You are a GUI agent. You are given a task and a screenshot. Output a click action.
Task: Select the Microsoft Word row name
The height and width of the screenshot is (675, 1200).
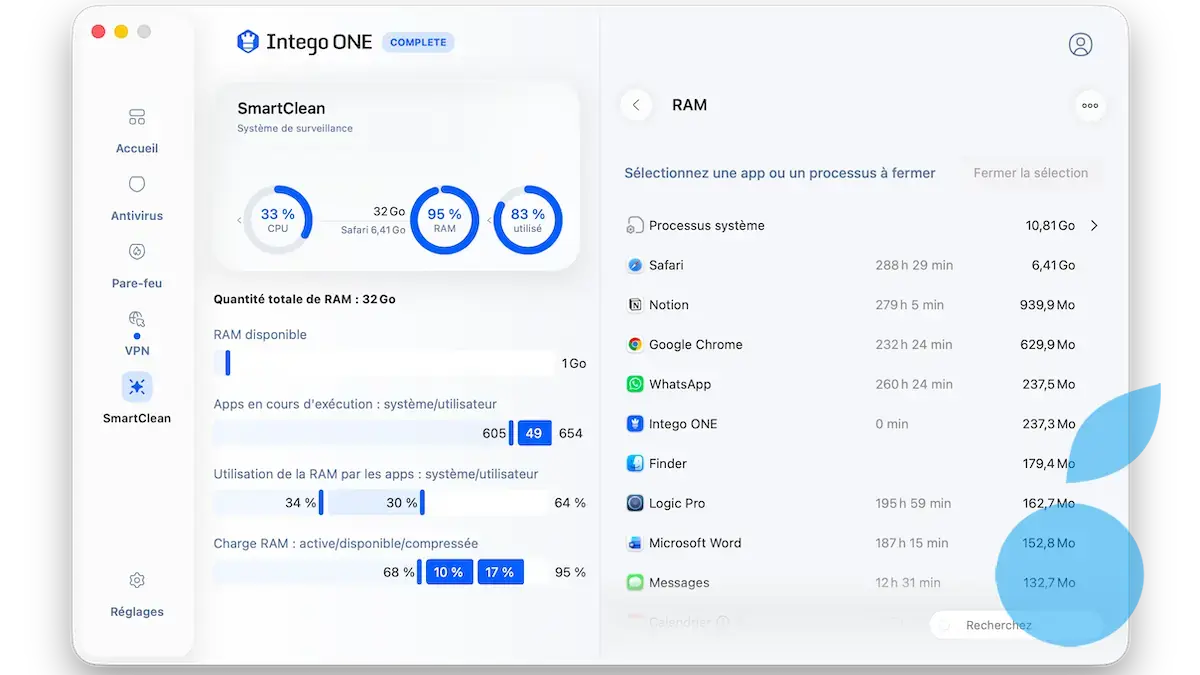[x=695, y=543]
